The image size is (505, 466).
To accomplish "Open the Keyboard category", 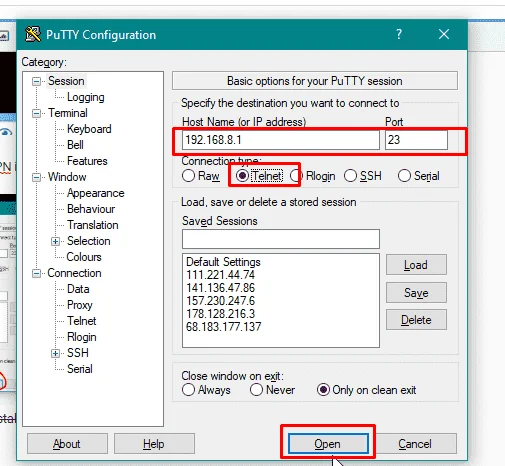I will (x=89, y=129).
